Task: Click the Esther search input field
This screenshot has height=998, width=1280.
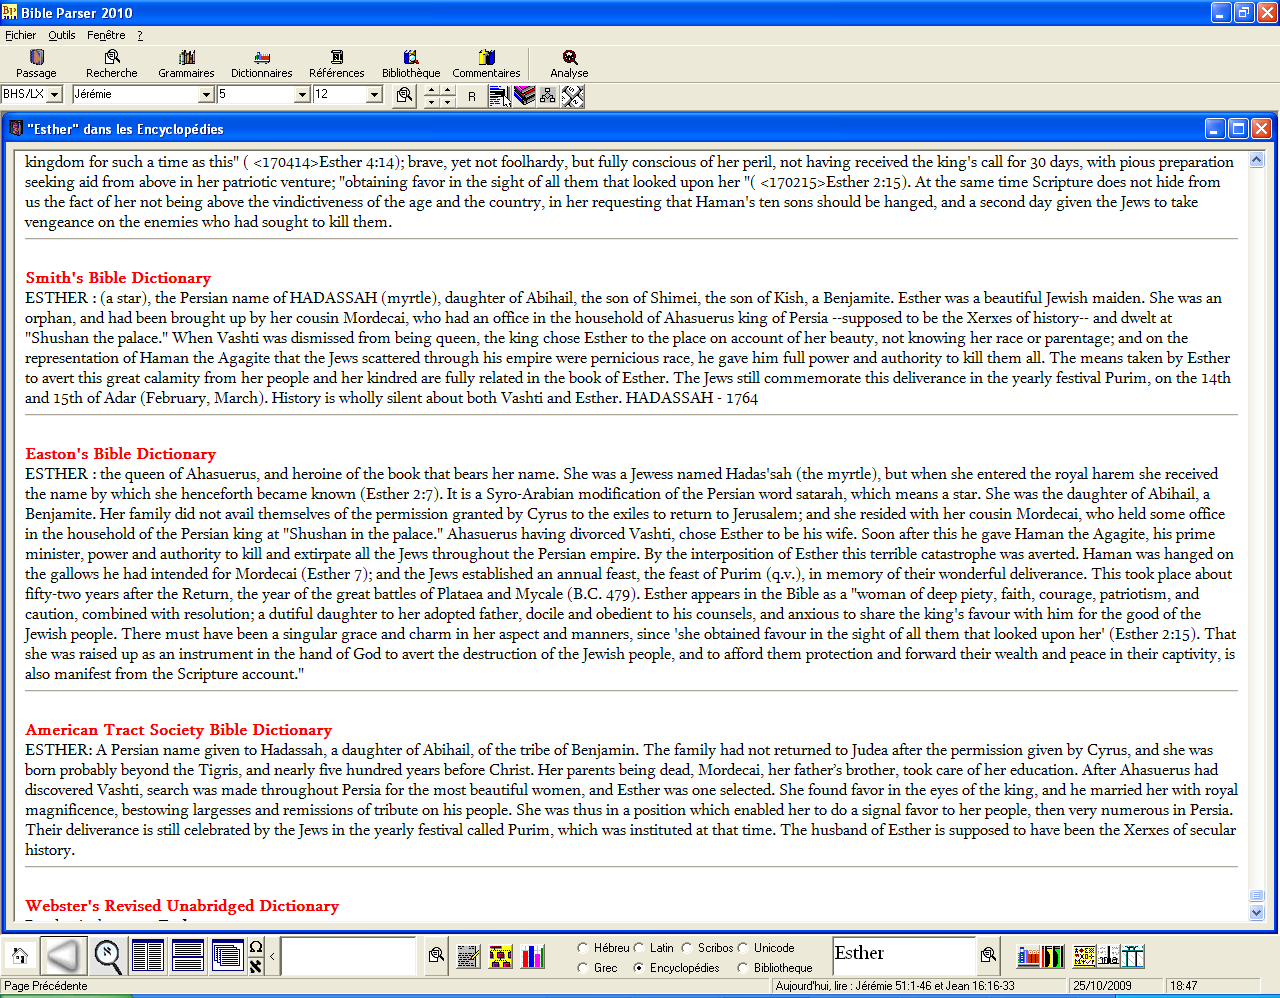Action: (904, 955)
